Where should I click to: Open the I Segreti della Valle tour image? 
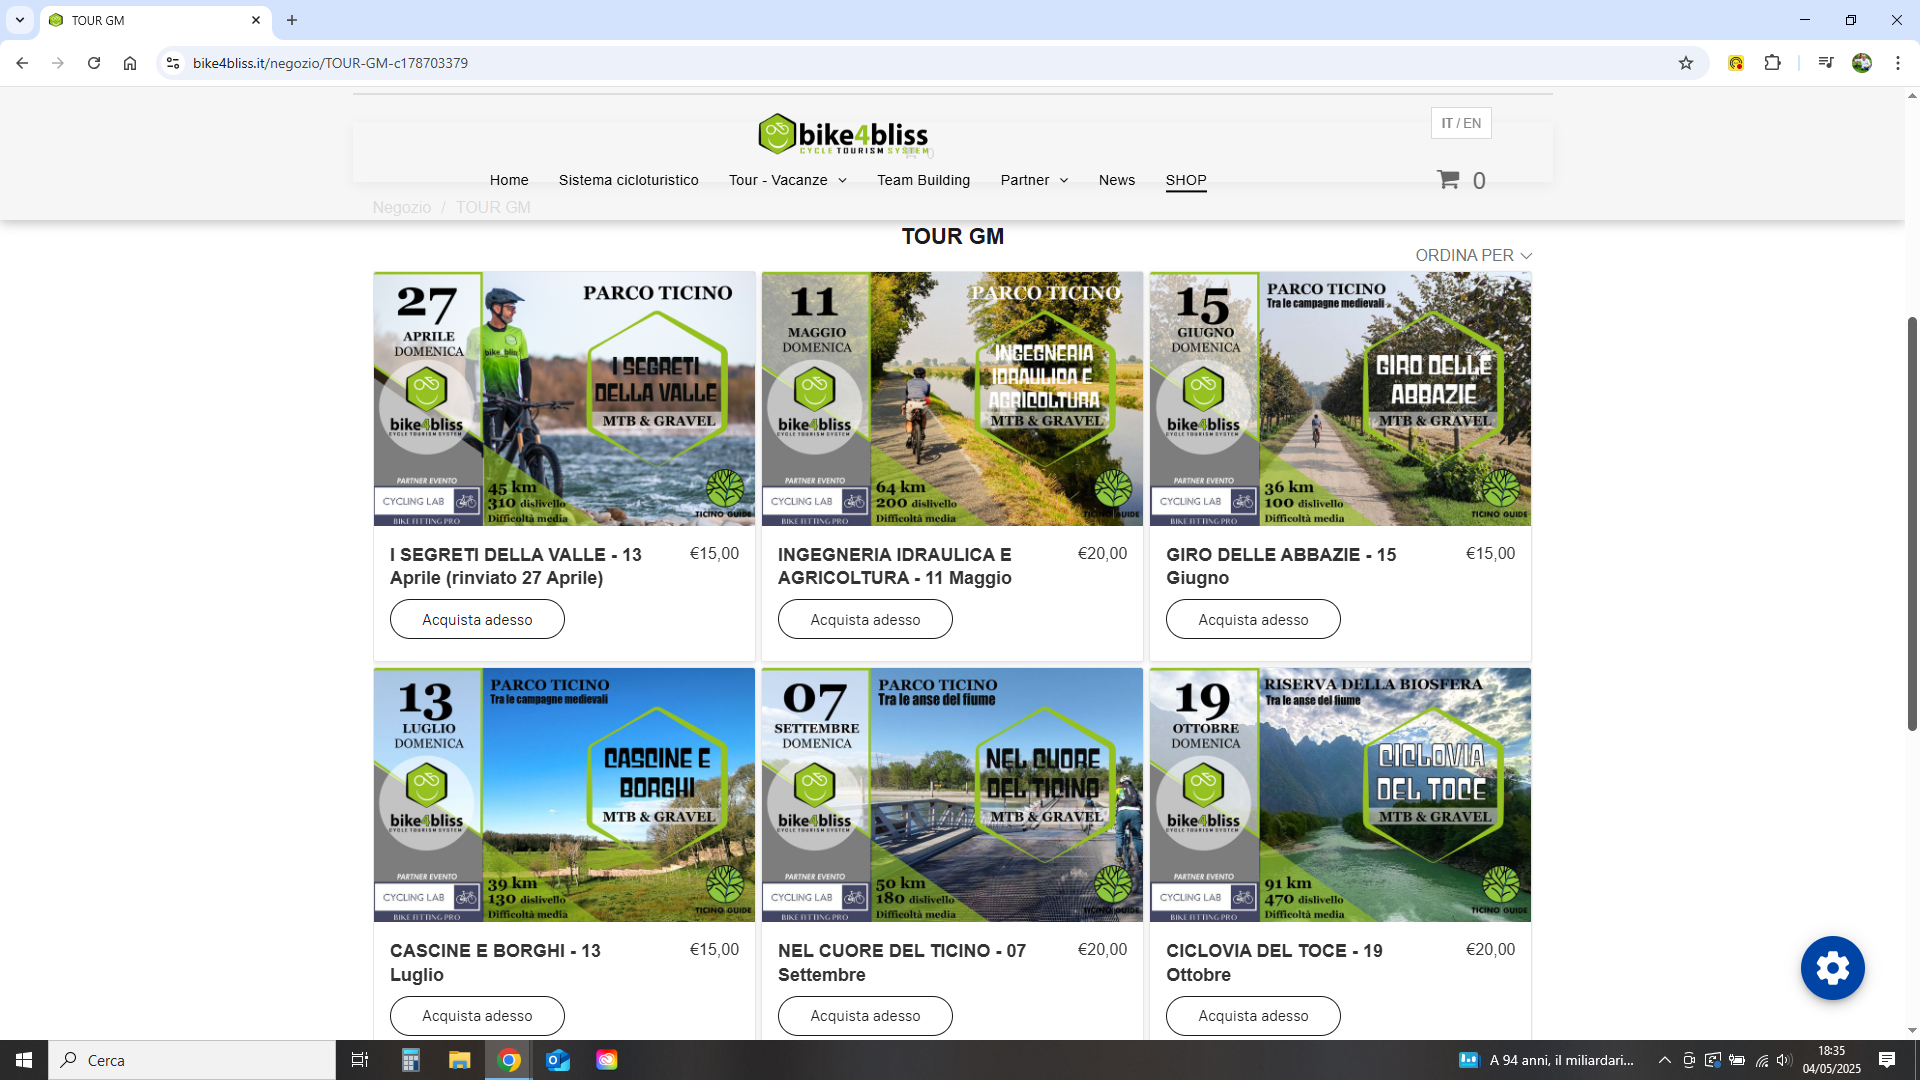(x=564, y=398)
